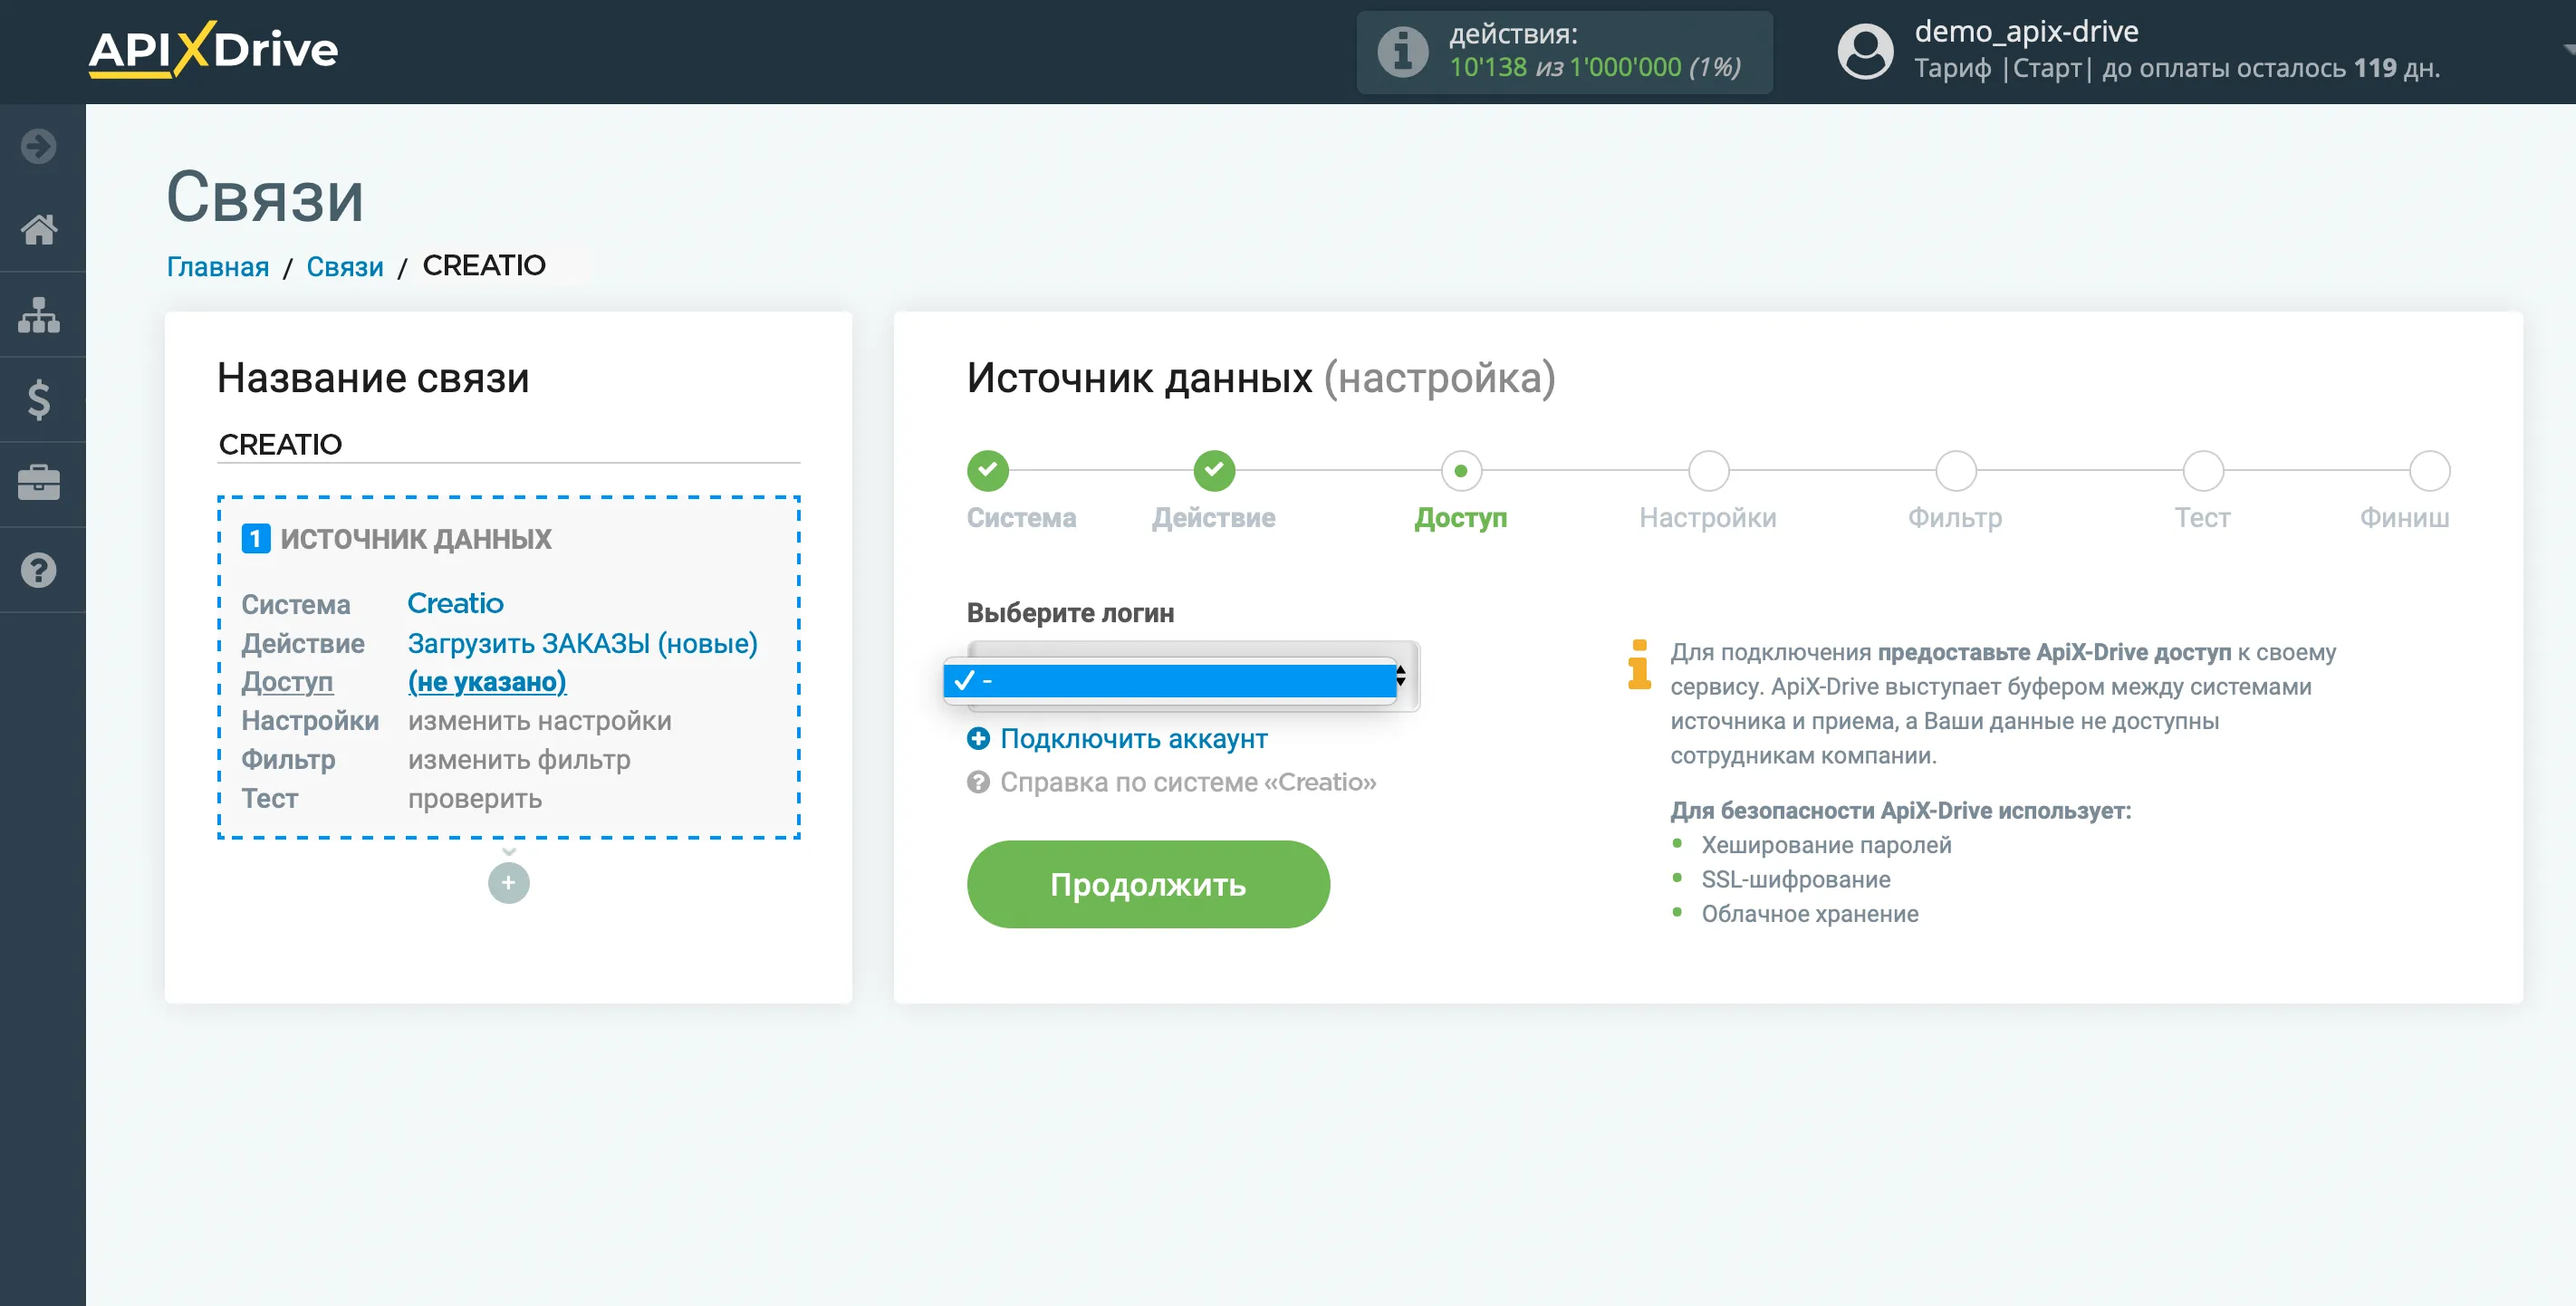Click изменить настройки text
This screenshot has height=1306, width=2576.
[540, 720]
